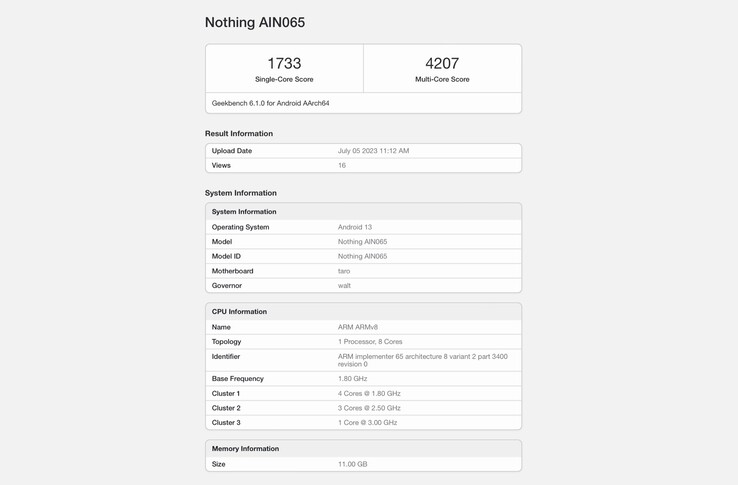738x485 pixels.
Task: Select the 'walt' governor value
Action: pyautogui.click(x=344, y=285)
